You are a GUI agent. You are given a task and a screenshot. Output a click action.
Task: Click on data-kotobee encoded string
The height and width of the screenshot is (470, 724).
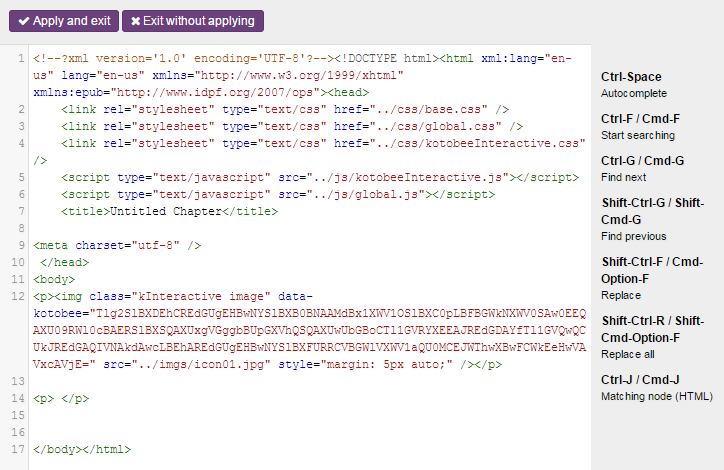309,339
